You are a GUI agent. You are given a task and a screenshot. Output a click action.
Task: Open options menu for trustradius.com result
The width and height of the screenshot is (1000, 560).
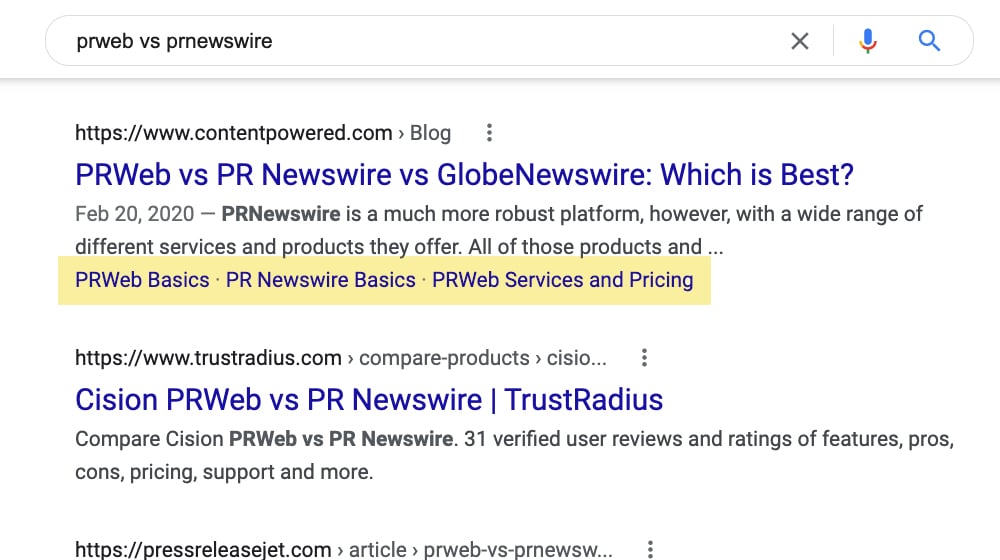(x=644, y=358)
